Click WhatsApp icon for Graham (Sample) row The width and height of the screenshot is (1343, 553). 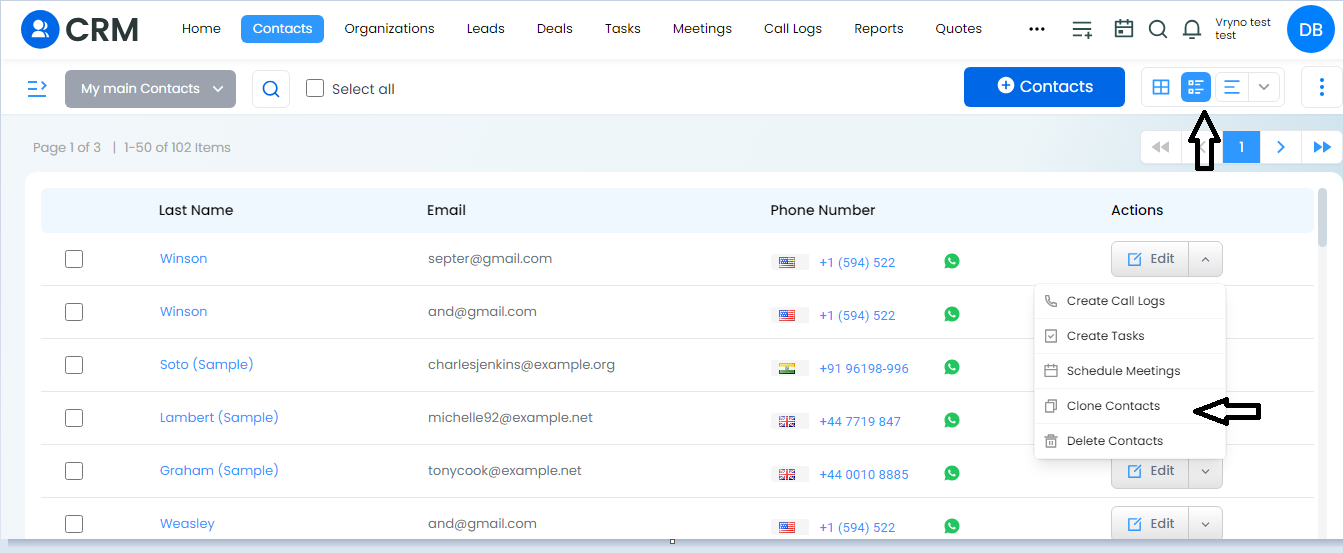tap(952, 473)
